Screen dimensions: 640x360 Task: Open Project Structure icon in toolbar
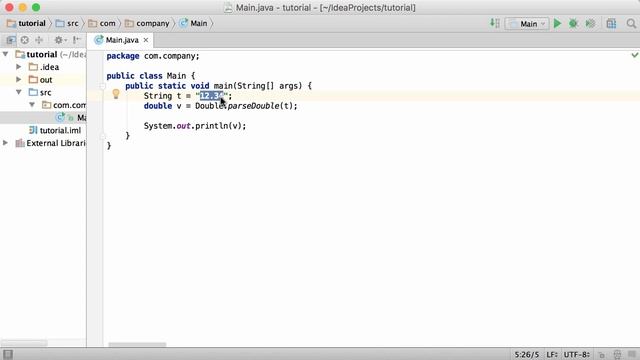click(x=611, y=24)
